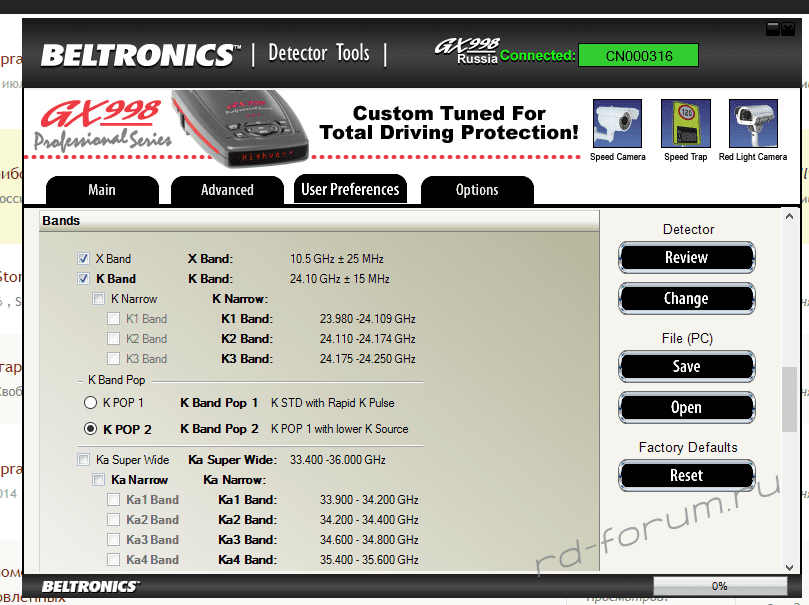
Task: Click the Detector Tools header title
Action: pyautogui.click(x=319, y=53)
